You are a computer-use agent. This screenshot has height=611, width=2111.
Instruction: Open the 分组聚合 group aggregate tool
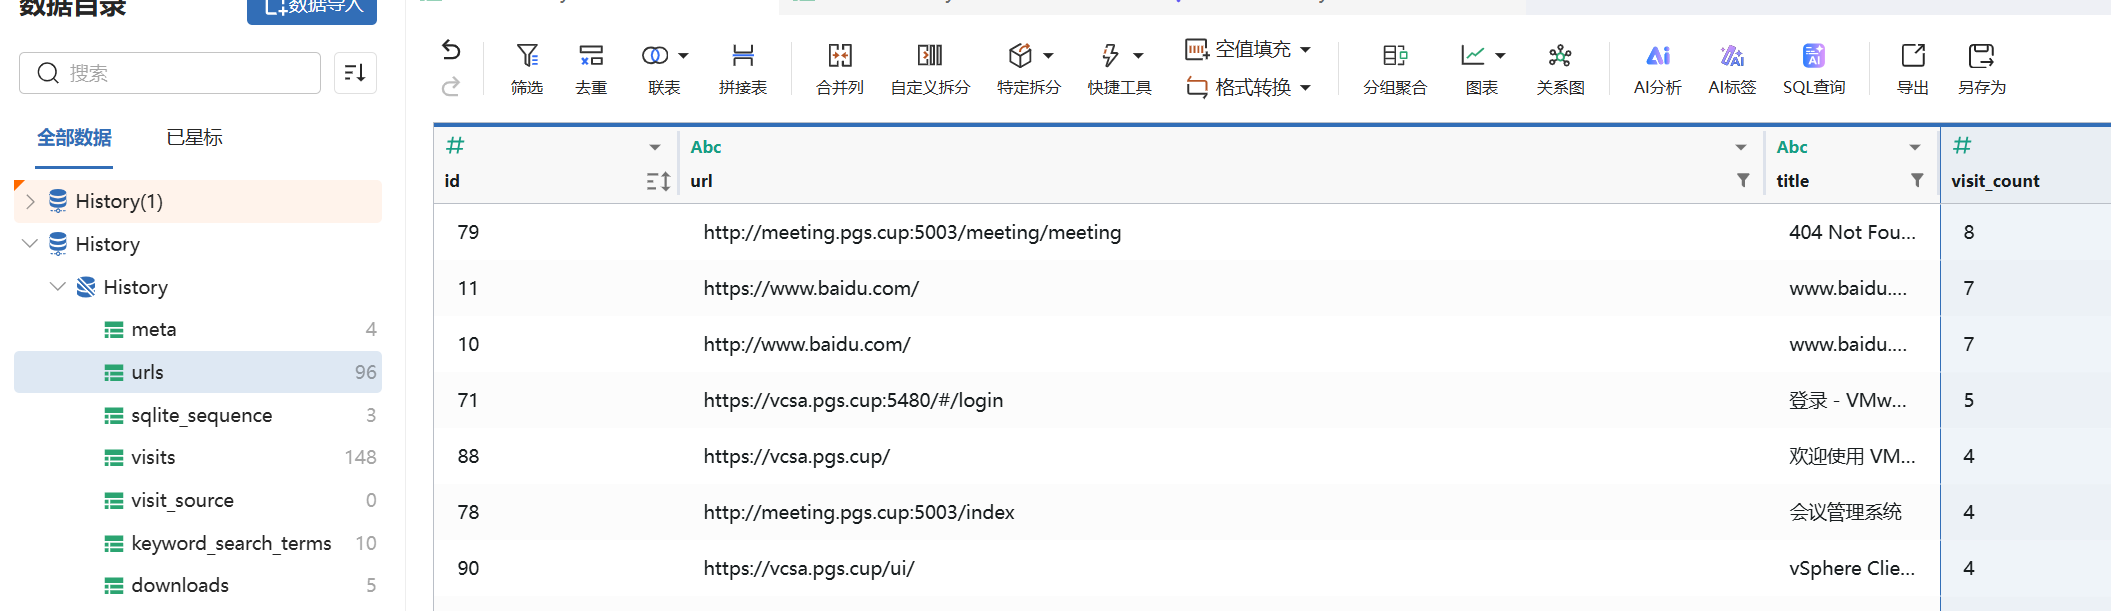(1395, 68)
